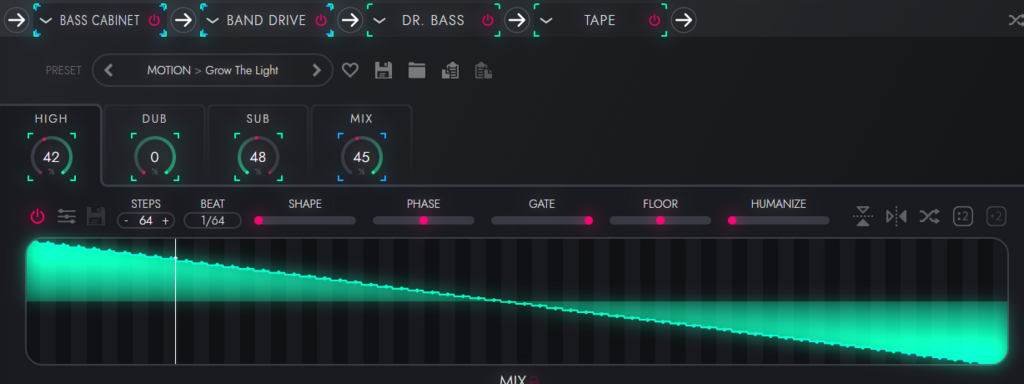
Task: Increase steps with plus button
Action: coord(165,221)
